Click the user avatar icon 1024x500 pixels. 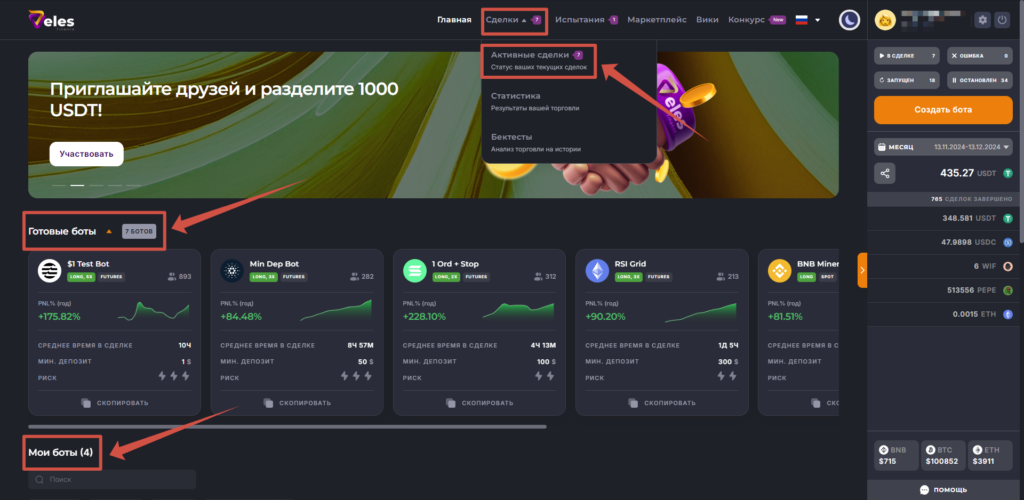pyautogui.click(x=884, y=20)
